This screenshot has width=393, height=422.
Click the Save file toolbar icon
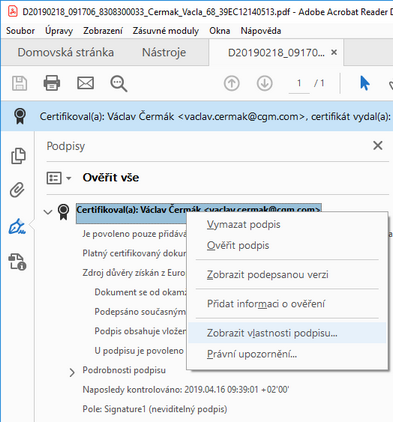pos(19,83)
